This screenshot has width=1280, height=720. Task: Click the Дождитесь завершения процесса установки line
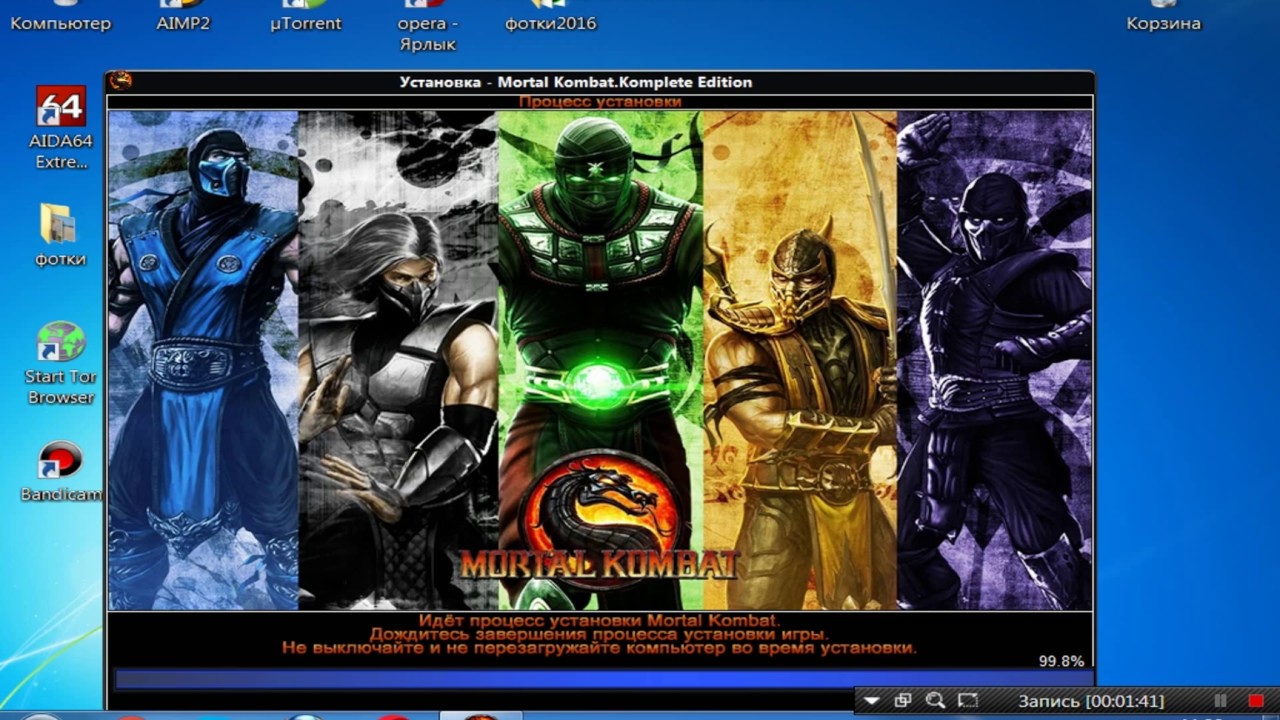point(599,634)
